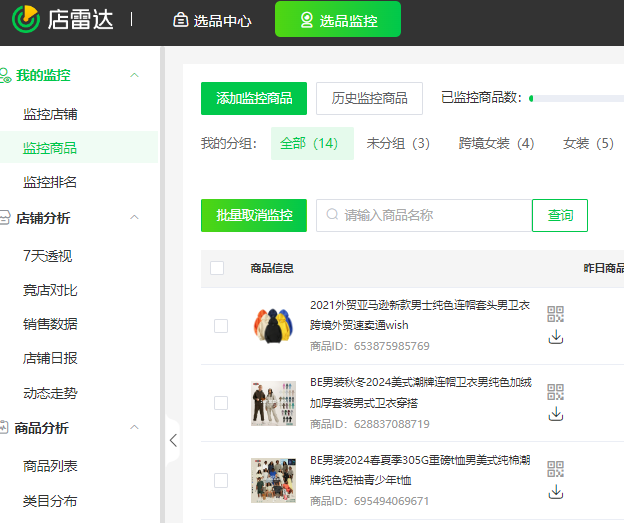Open QR code for third product

coord(556,469)
